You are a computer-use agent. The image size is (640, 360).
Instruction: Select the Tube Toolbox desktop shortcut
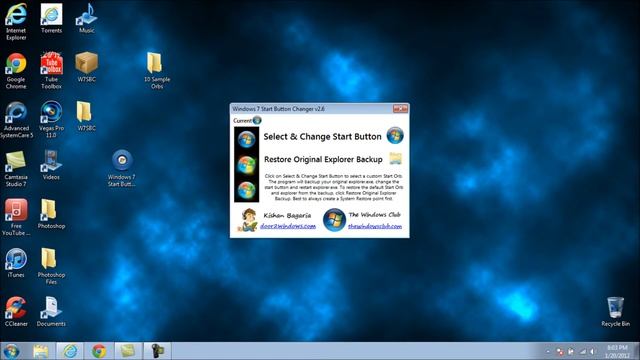[x=51, y=71]
